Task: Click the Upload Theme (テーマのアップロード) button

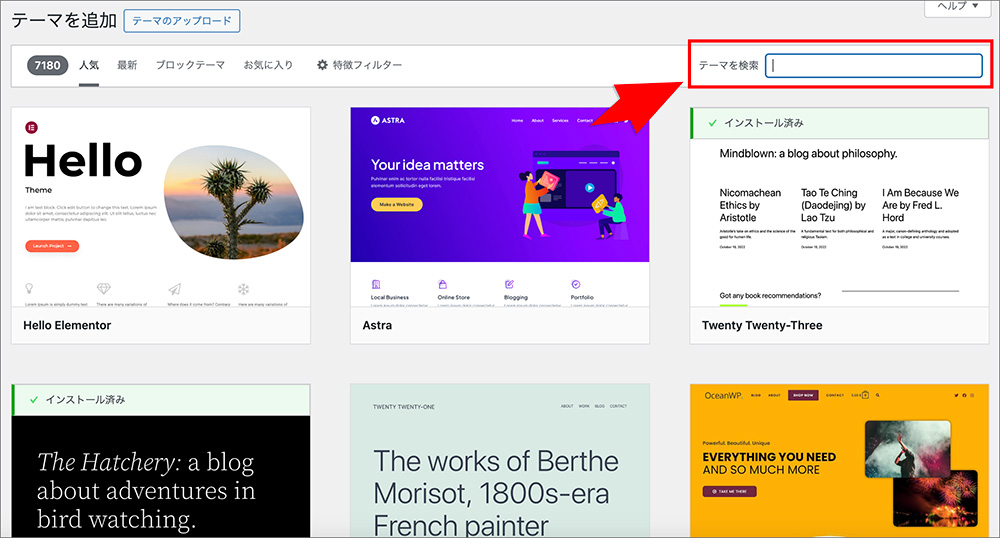Action: (x=182, y=21)
